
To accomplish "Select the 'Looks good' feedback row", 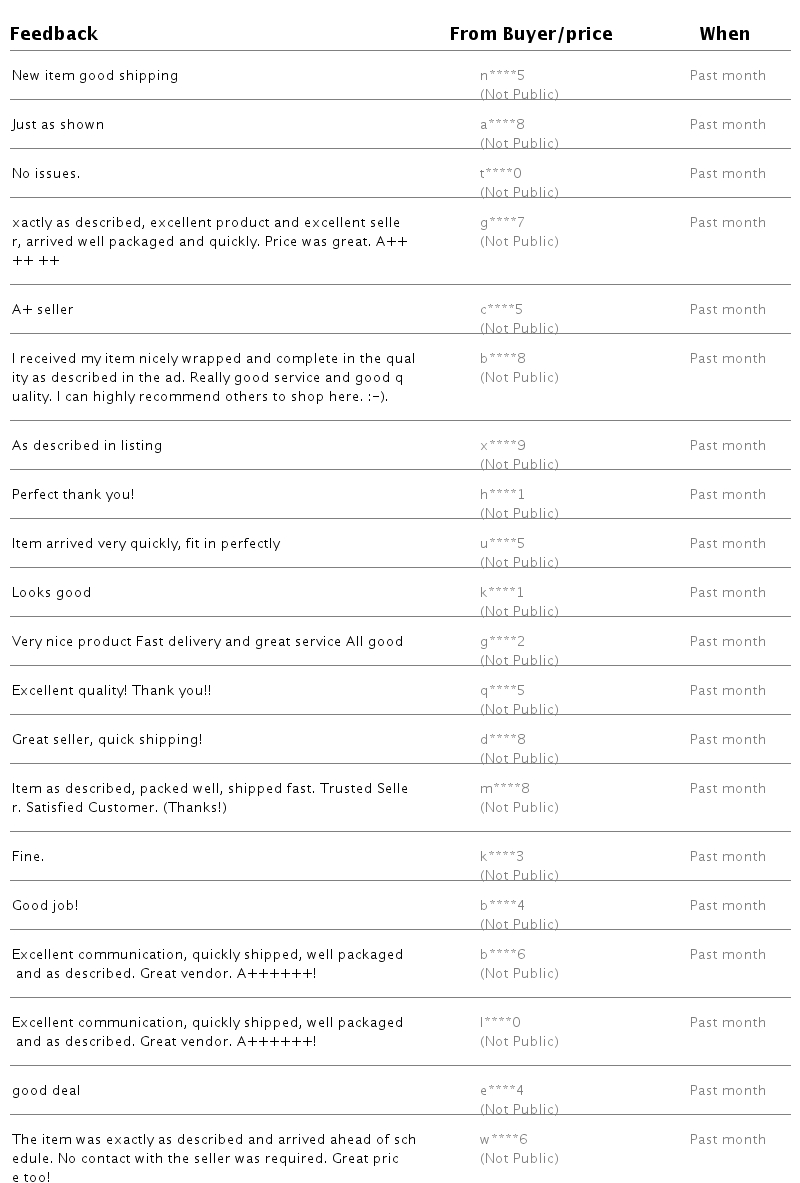I will click(400, 592).
